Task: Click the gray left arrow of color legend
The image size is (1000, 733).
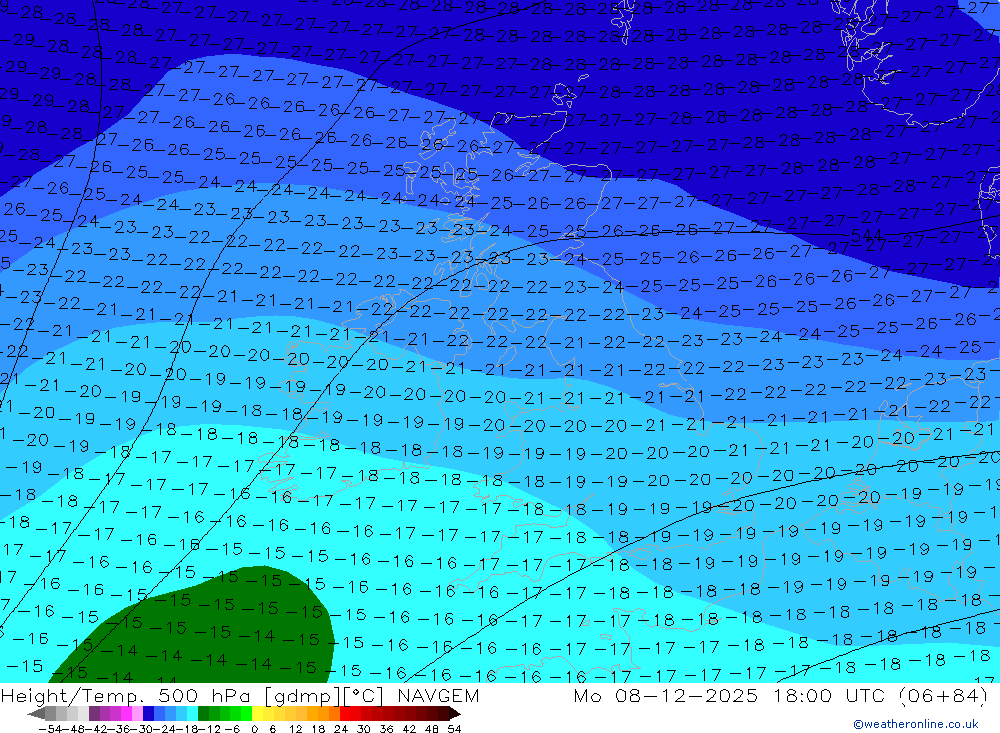Action: (36, 714)
